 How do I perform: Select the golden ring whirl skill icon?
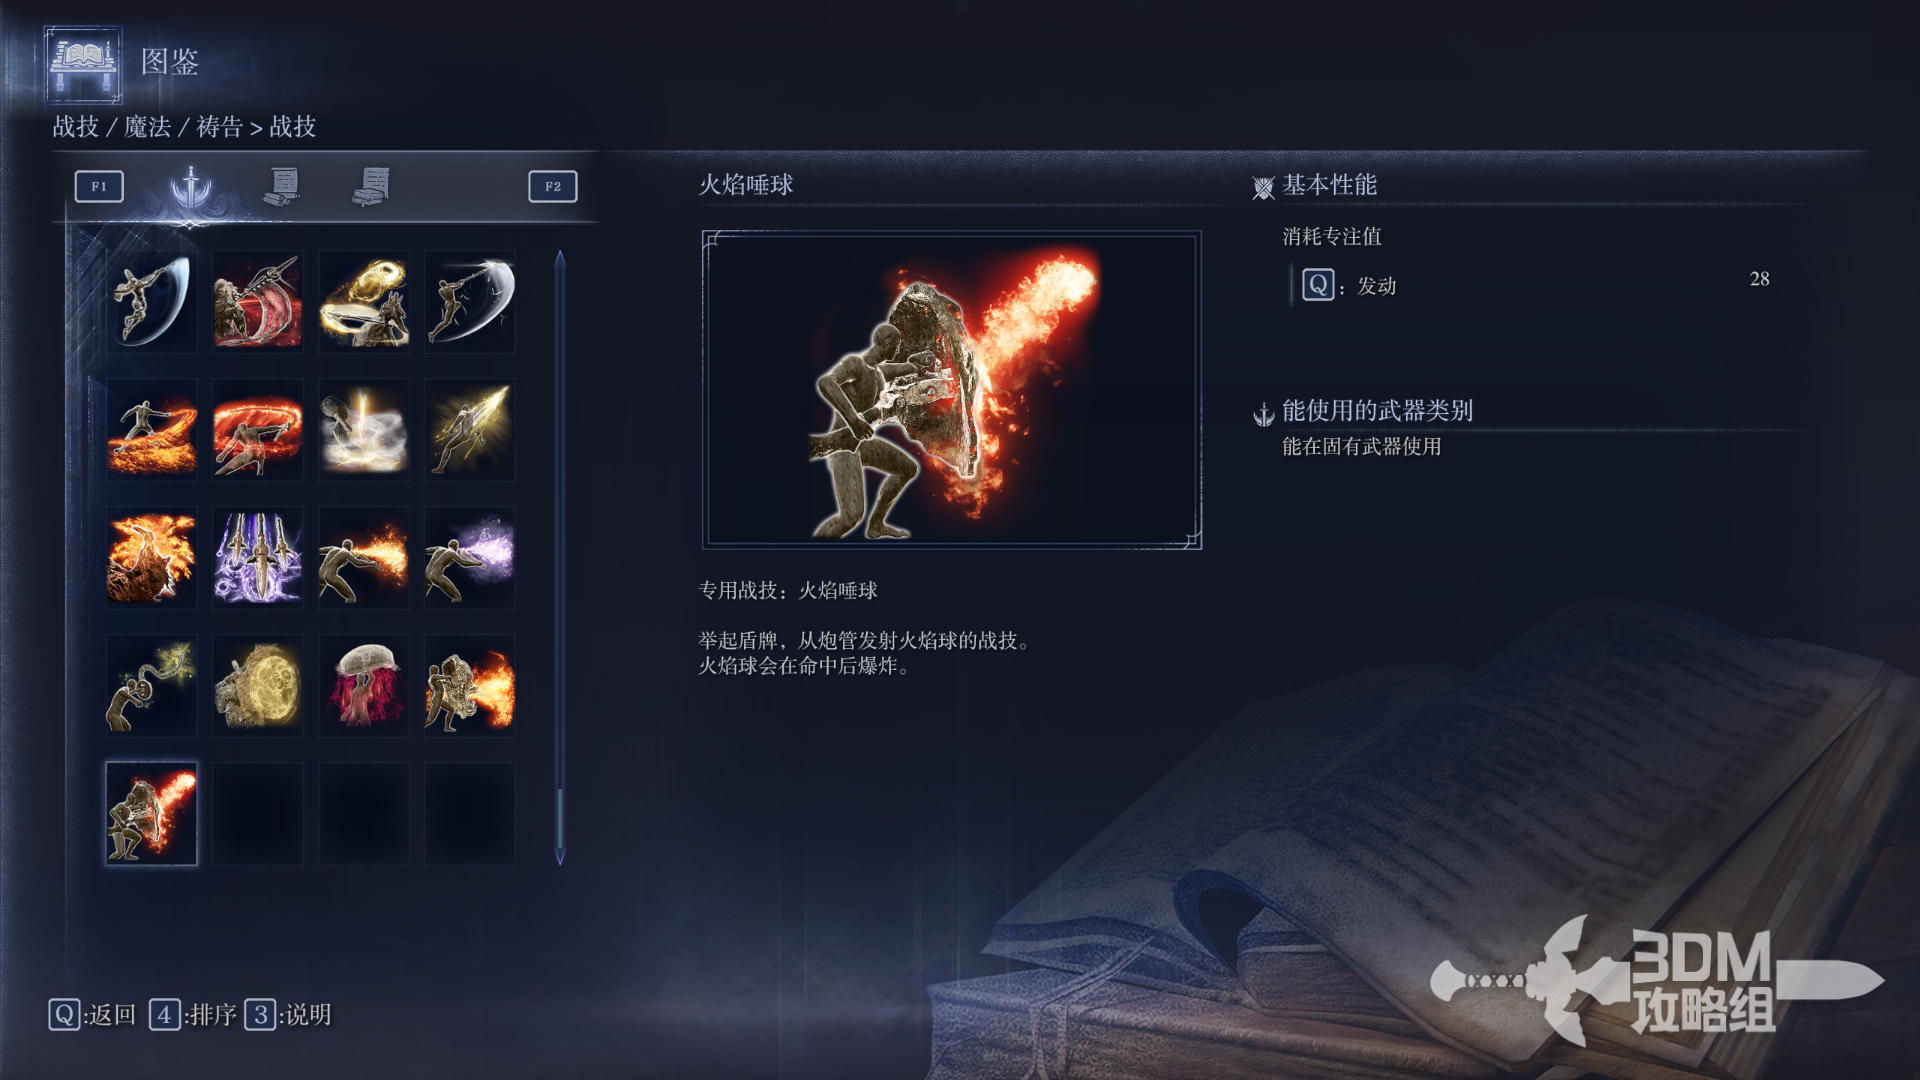coord(364,301)
